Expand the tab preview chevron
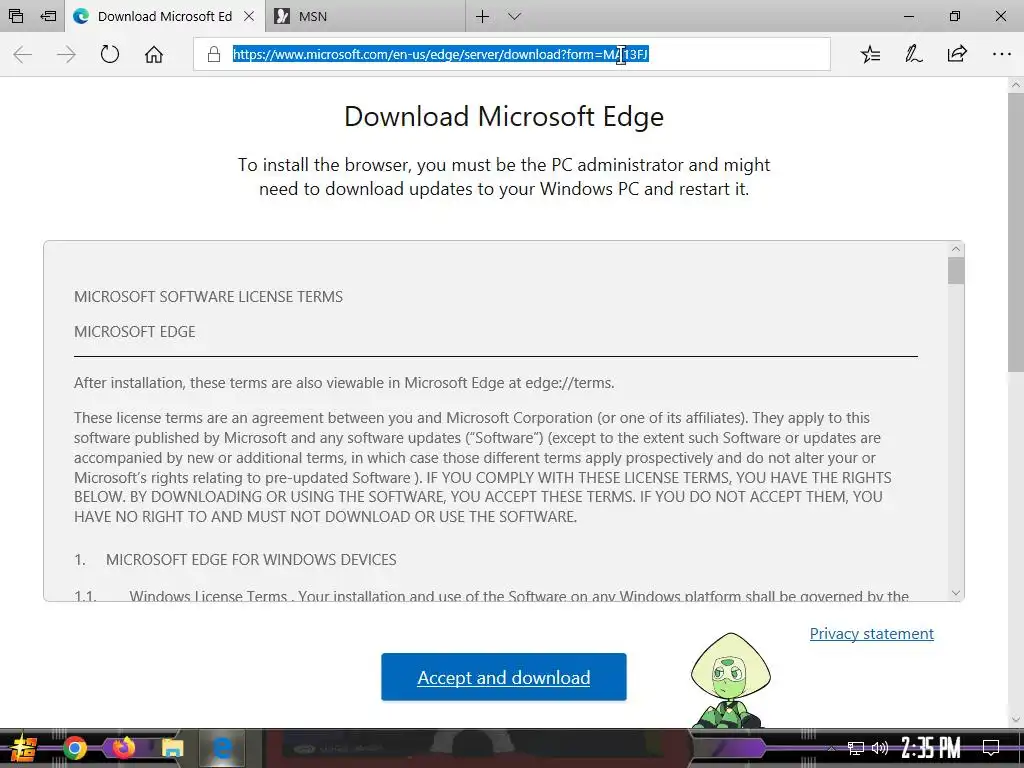Image resolution: width=1024 pixels, height=768 pixels. click(515, 16)
